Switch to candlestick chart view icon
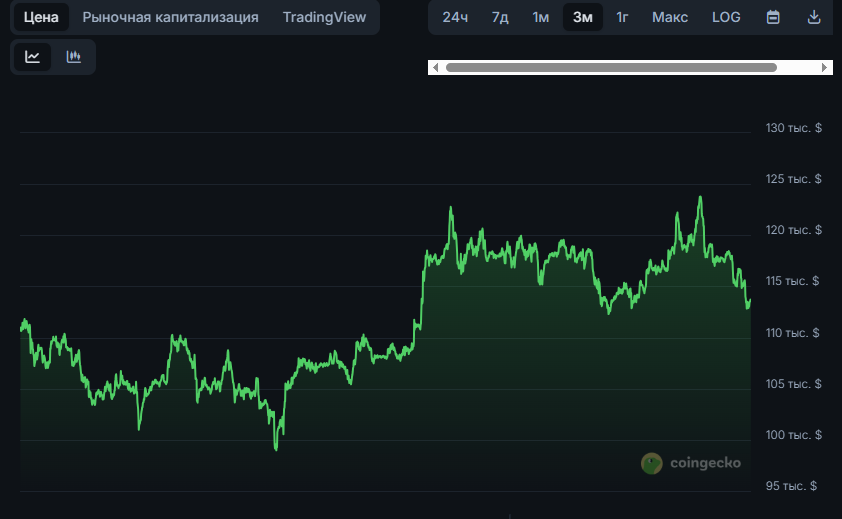The image size is (842, 519). [73, 57]
